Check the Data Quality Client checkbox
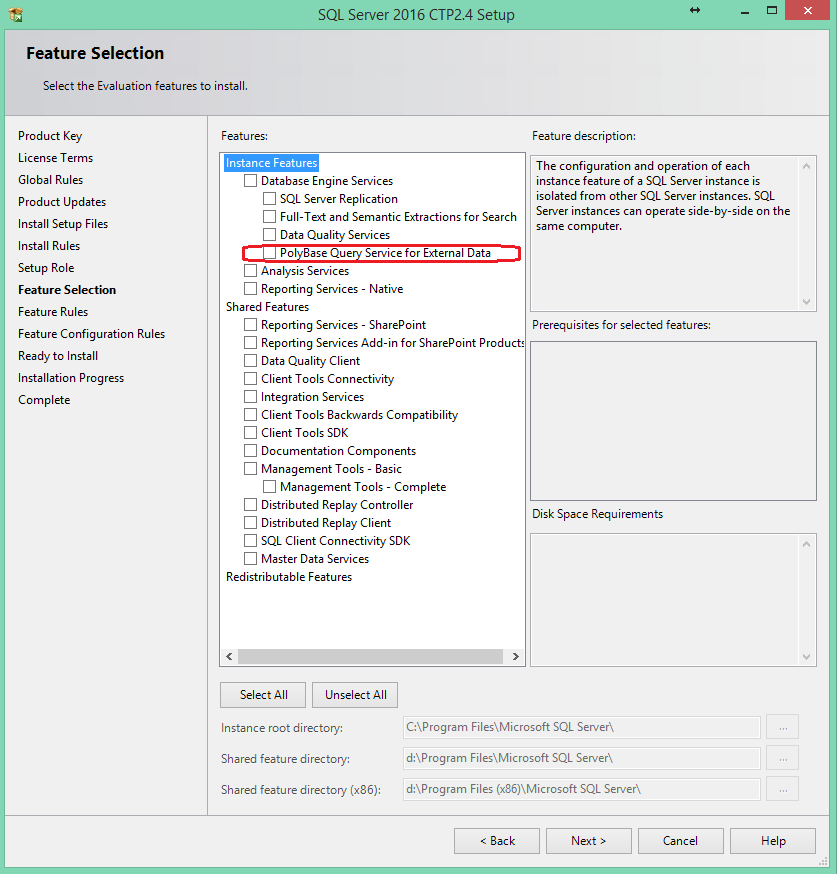 [x=251, y=361]
